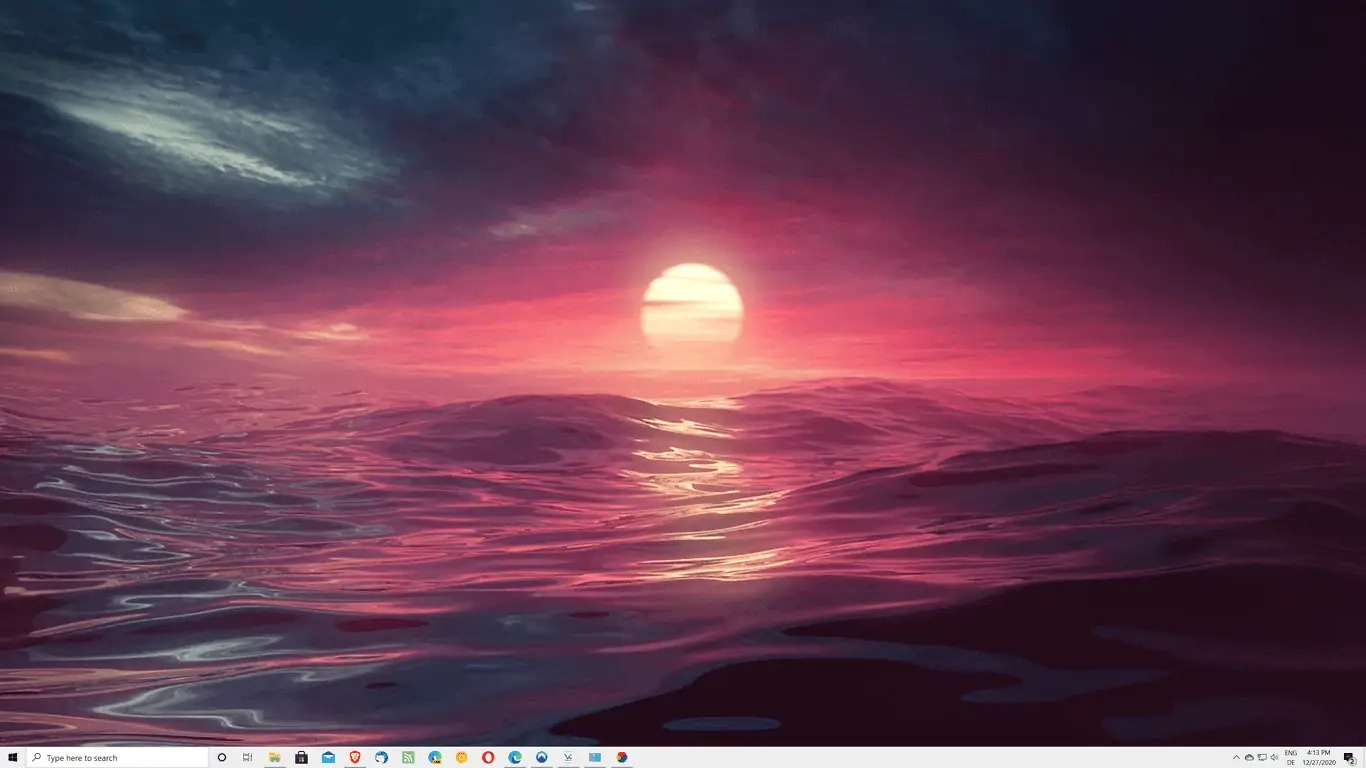Screen dimensions: 1366x768
Task: Click the 'Type here to search' box
Action: [116, 758]
